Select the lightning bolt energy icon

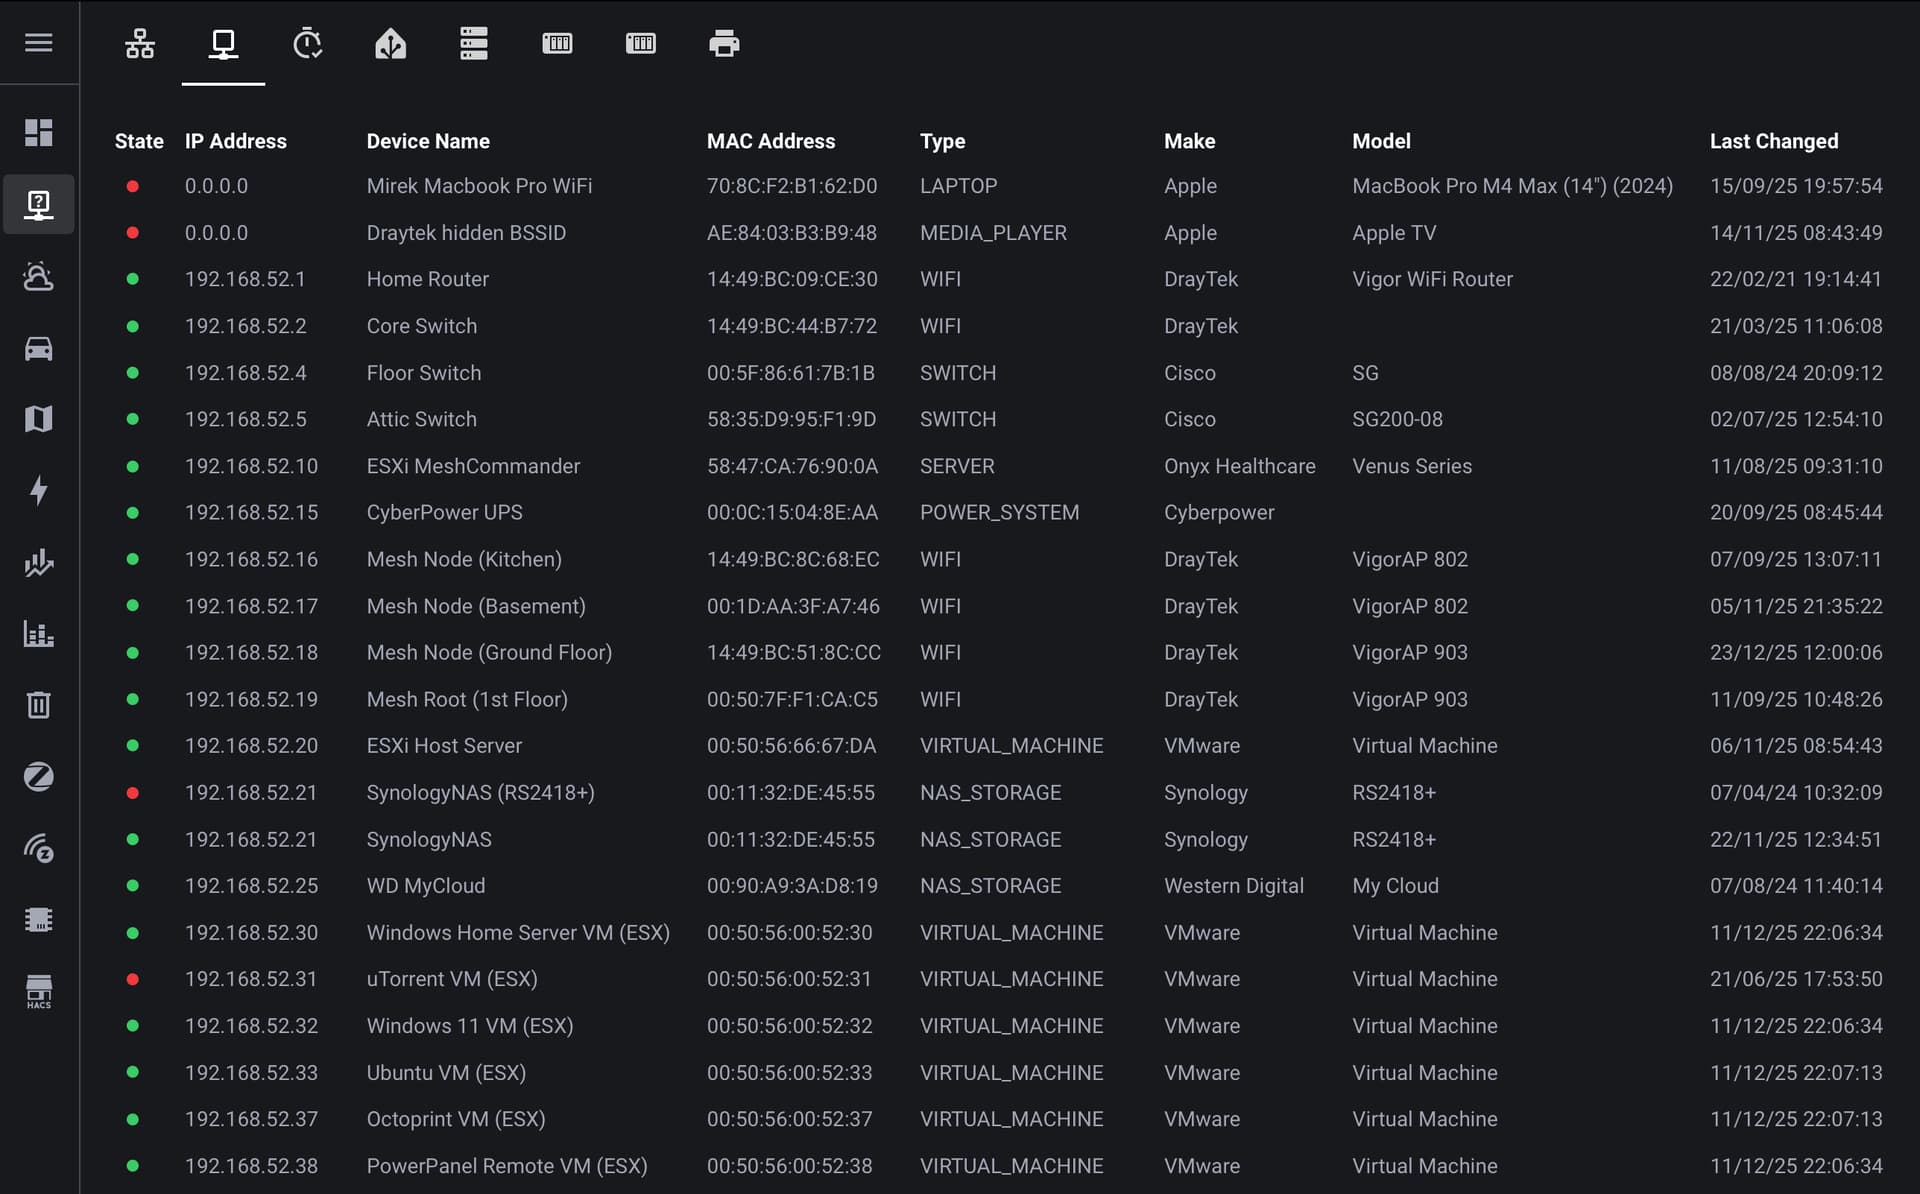click(x=38, y=490)
